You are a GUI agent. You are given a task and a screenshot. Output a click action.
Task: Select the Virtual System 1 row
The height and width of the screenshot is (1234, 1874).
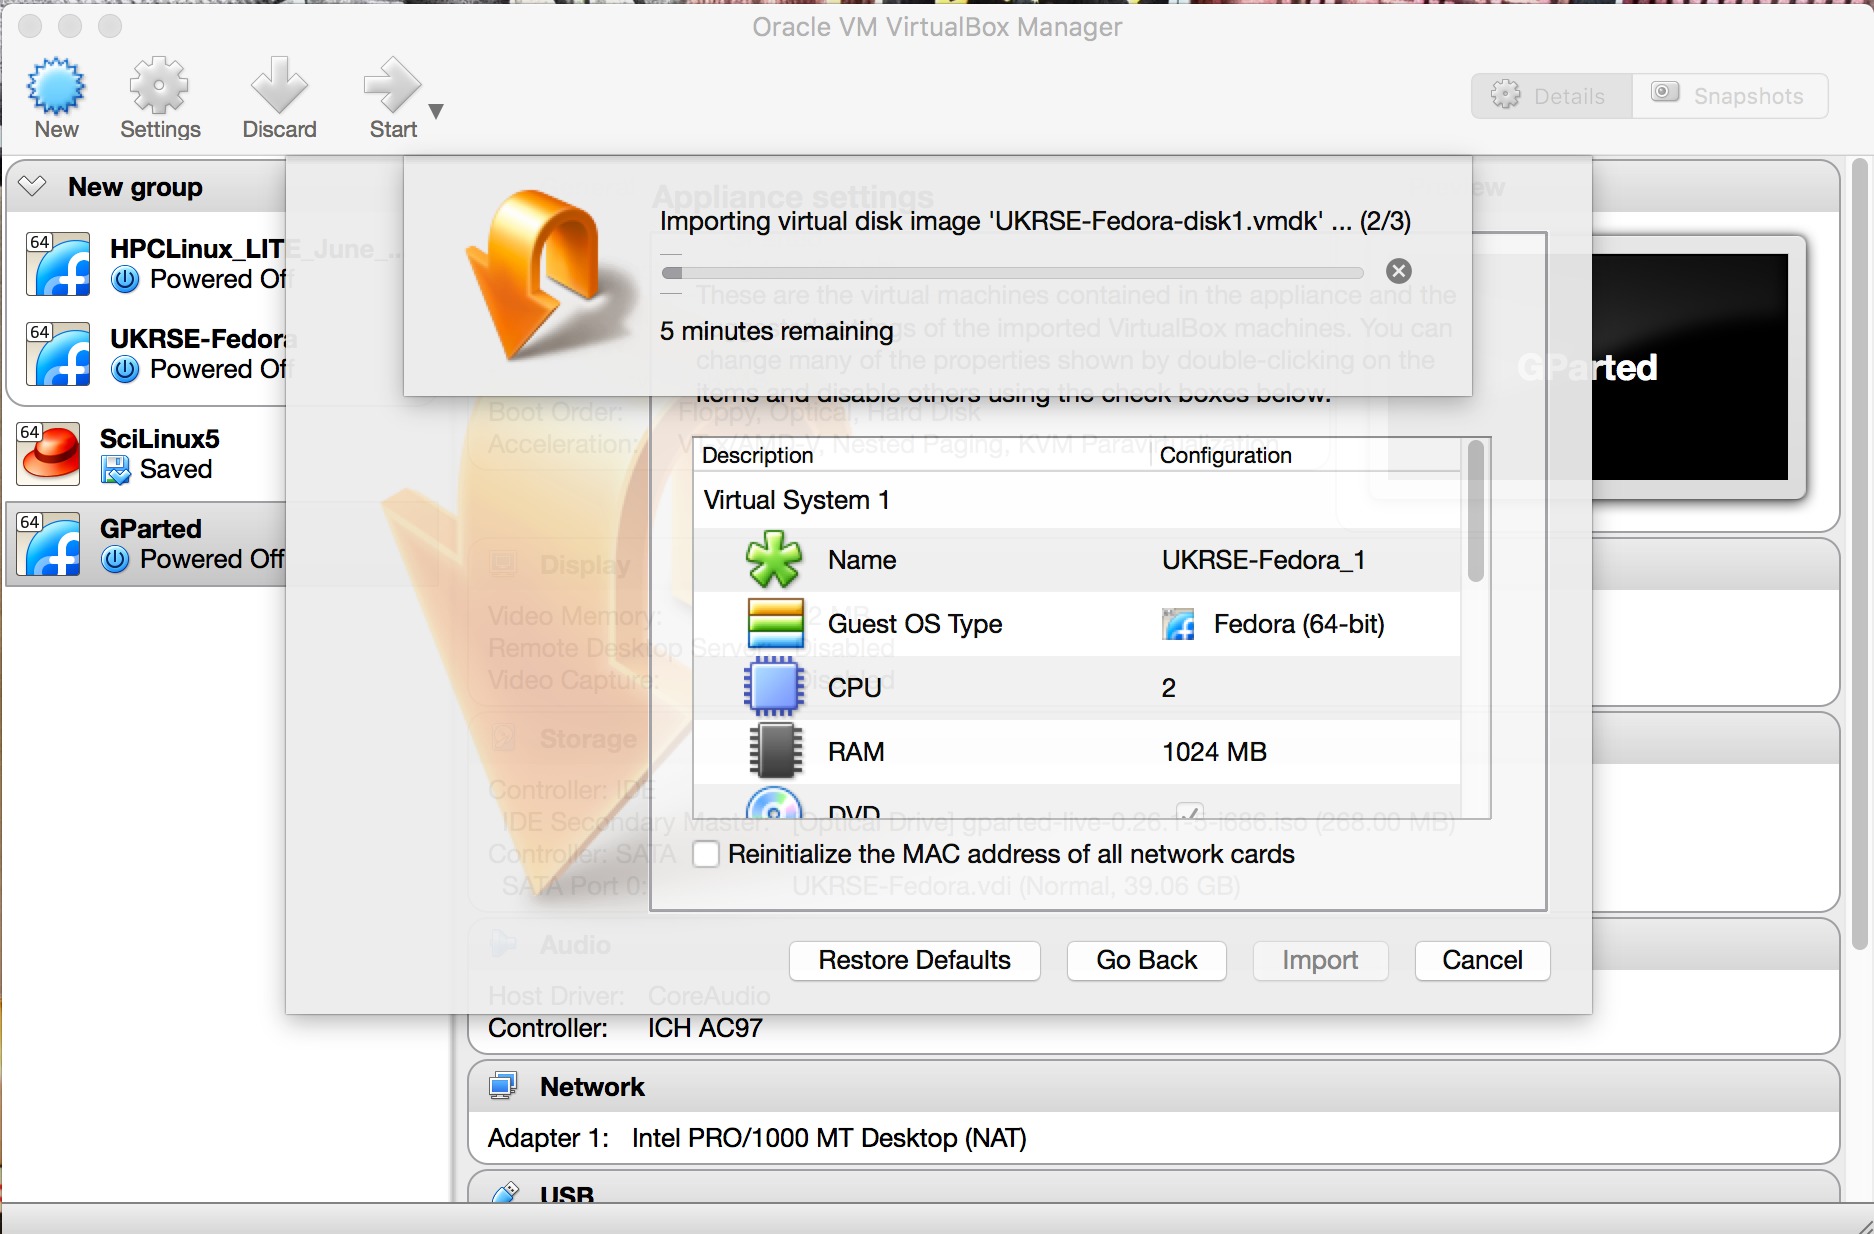(1077, 500)
